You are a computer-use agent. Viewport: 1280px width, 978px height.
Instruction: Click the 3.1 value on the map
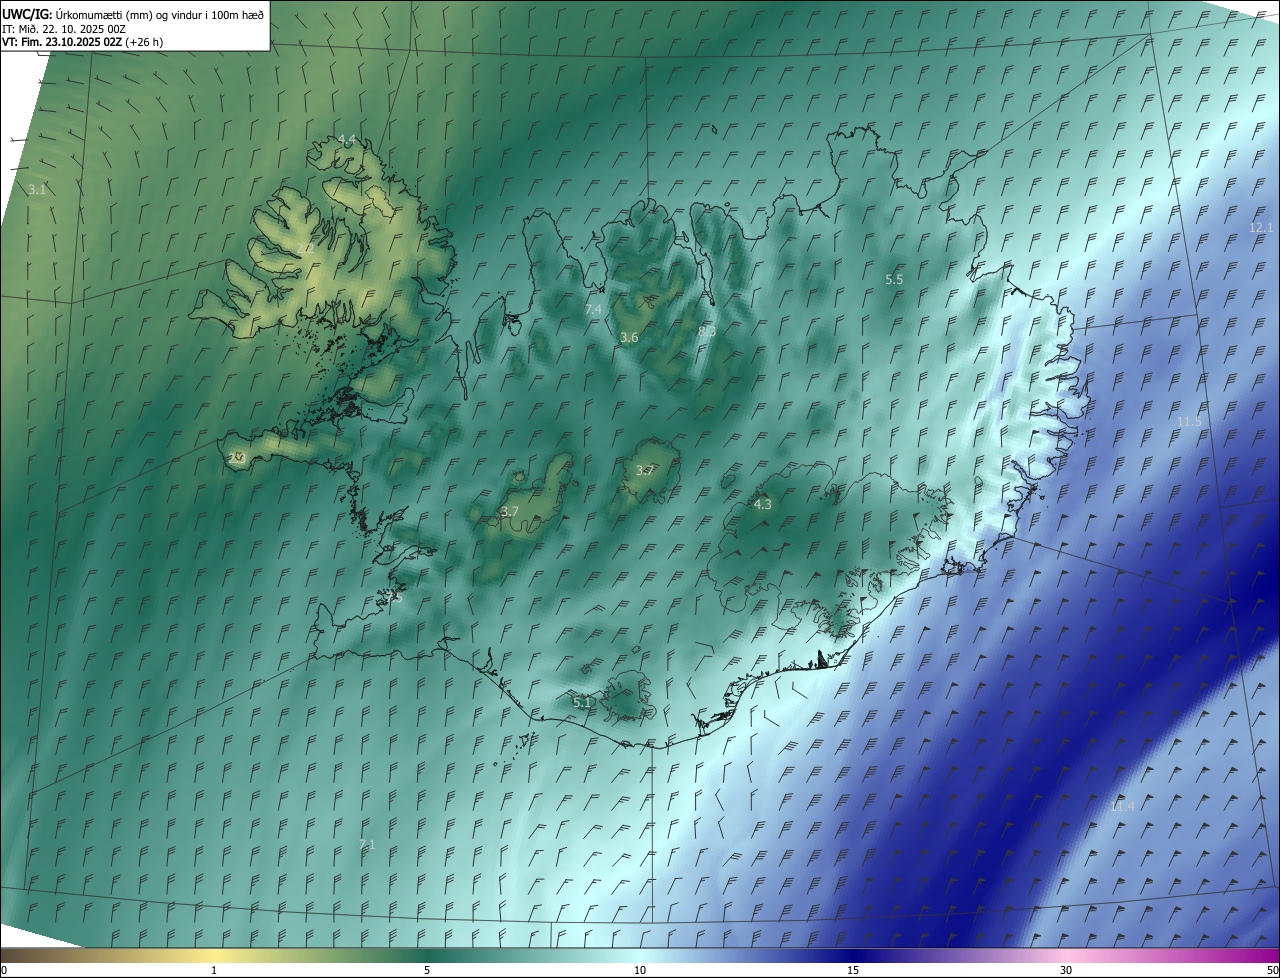(x=37, y=189)
